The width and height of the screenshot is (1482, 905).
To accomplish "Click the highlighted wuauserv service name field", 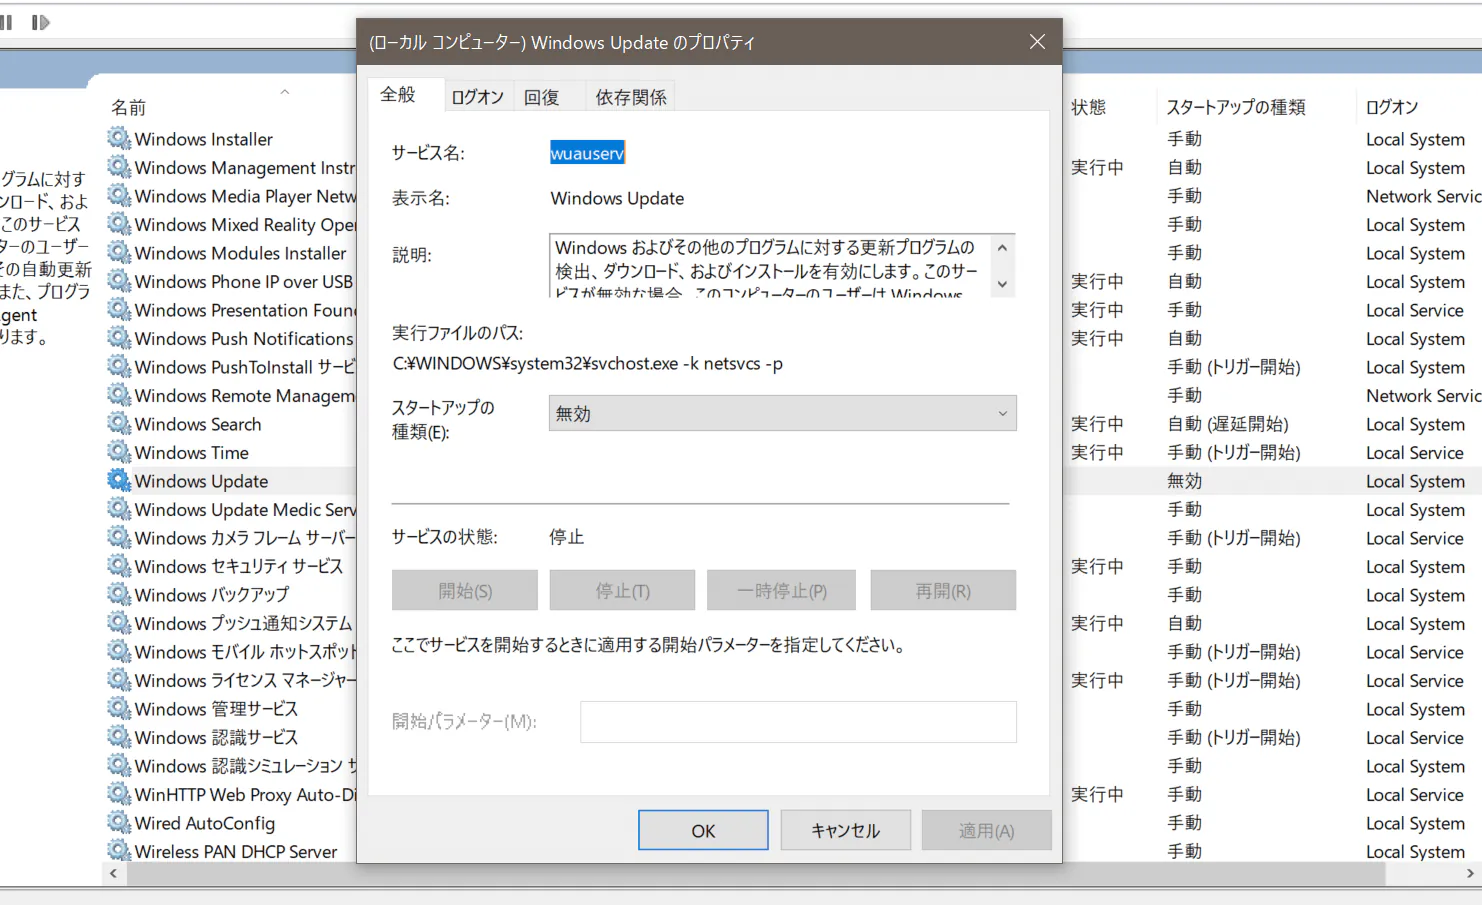I will pos(587,153).
